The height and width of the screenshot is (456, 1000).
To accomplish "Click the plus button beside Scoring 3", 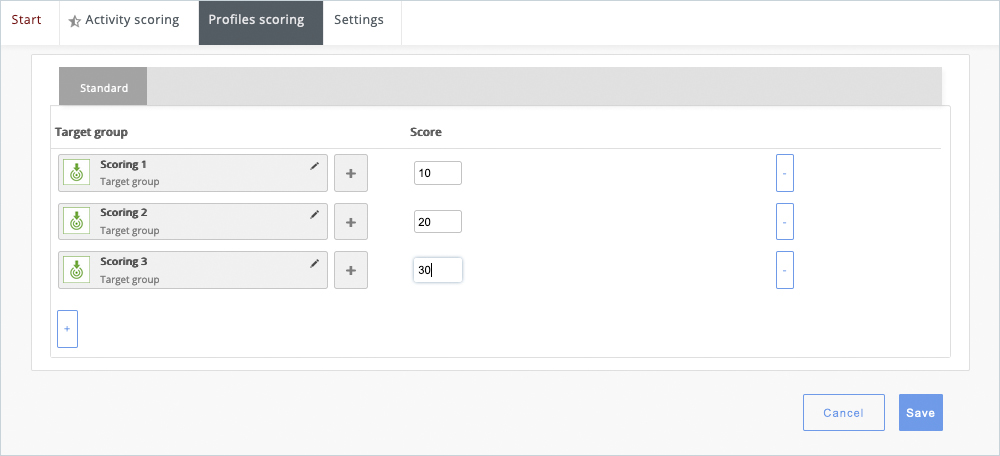I will (x=350, y=270).
